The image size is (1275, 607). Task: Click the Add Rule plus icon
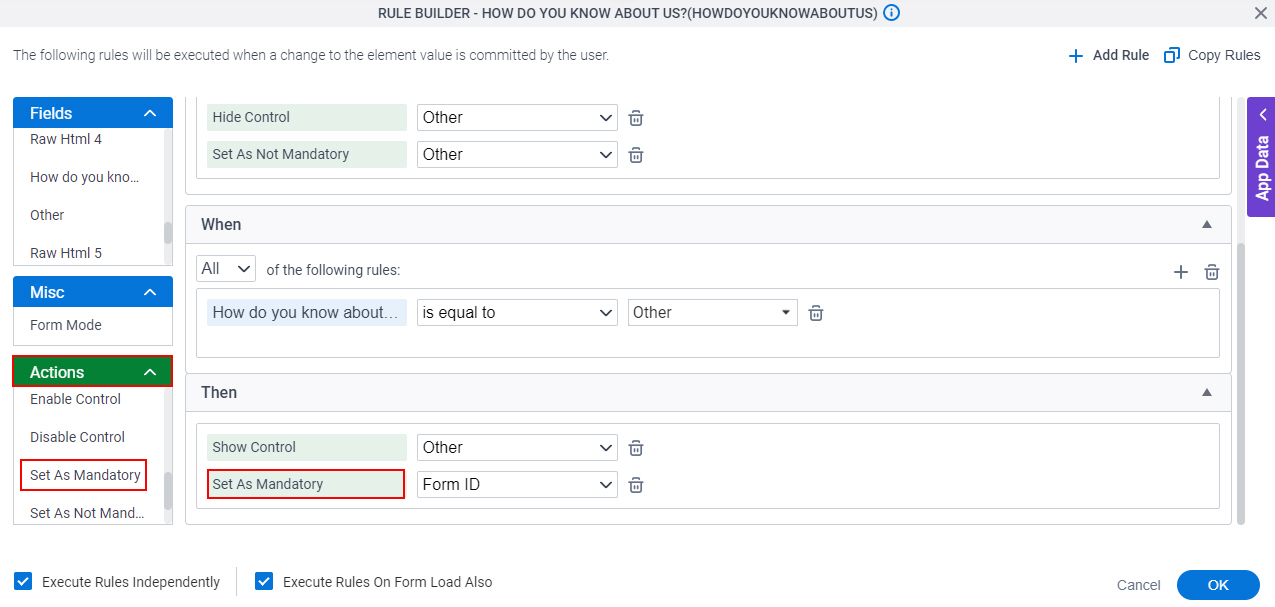(x=1076, y=56)
